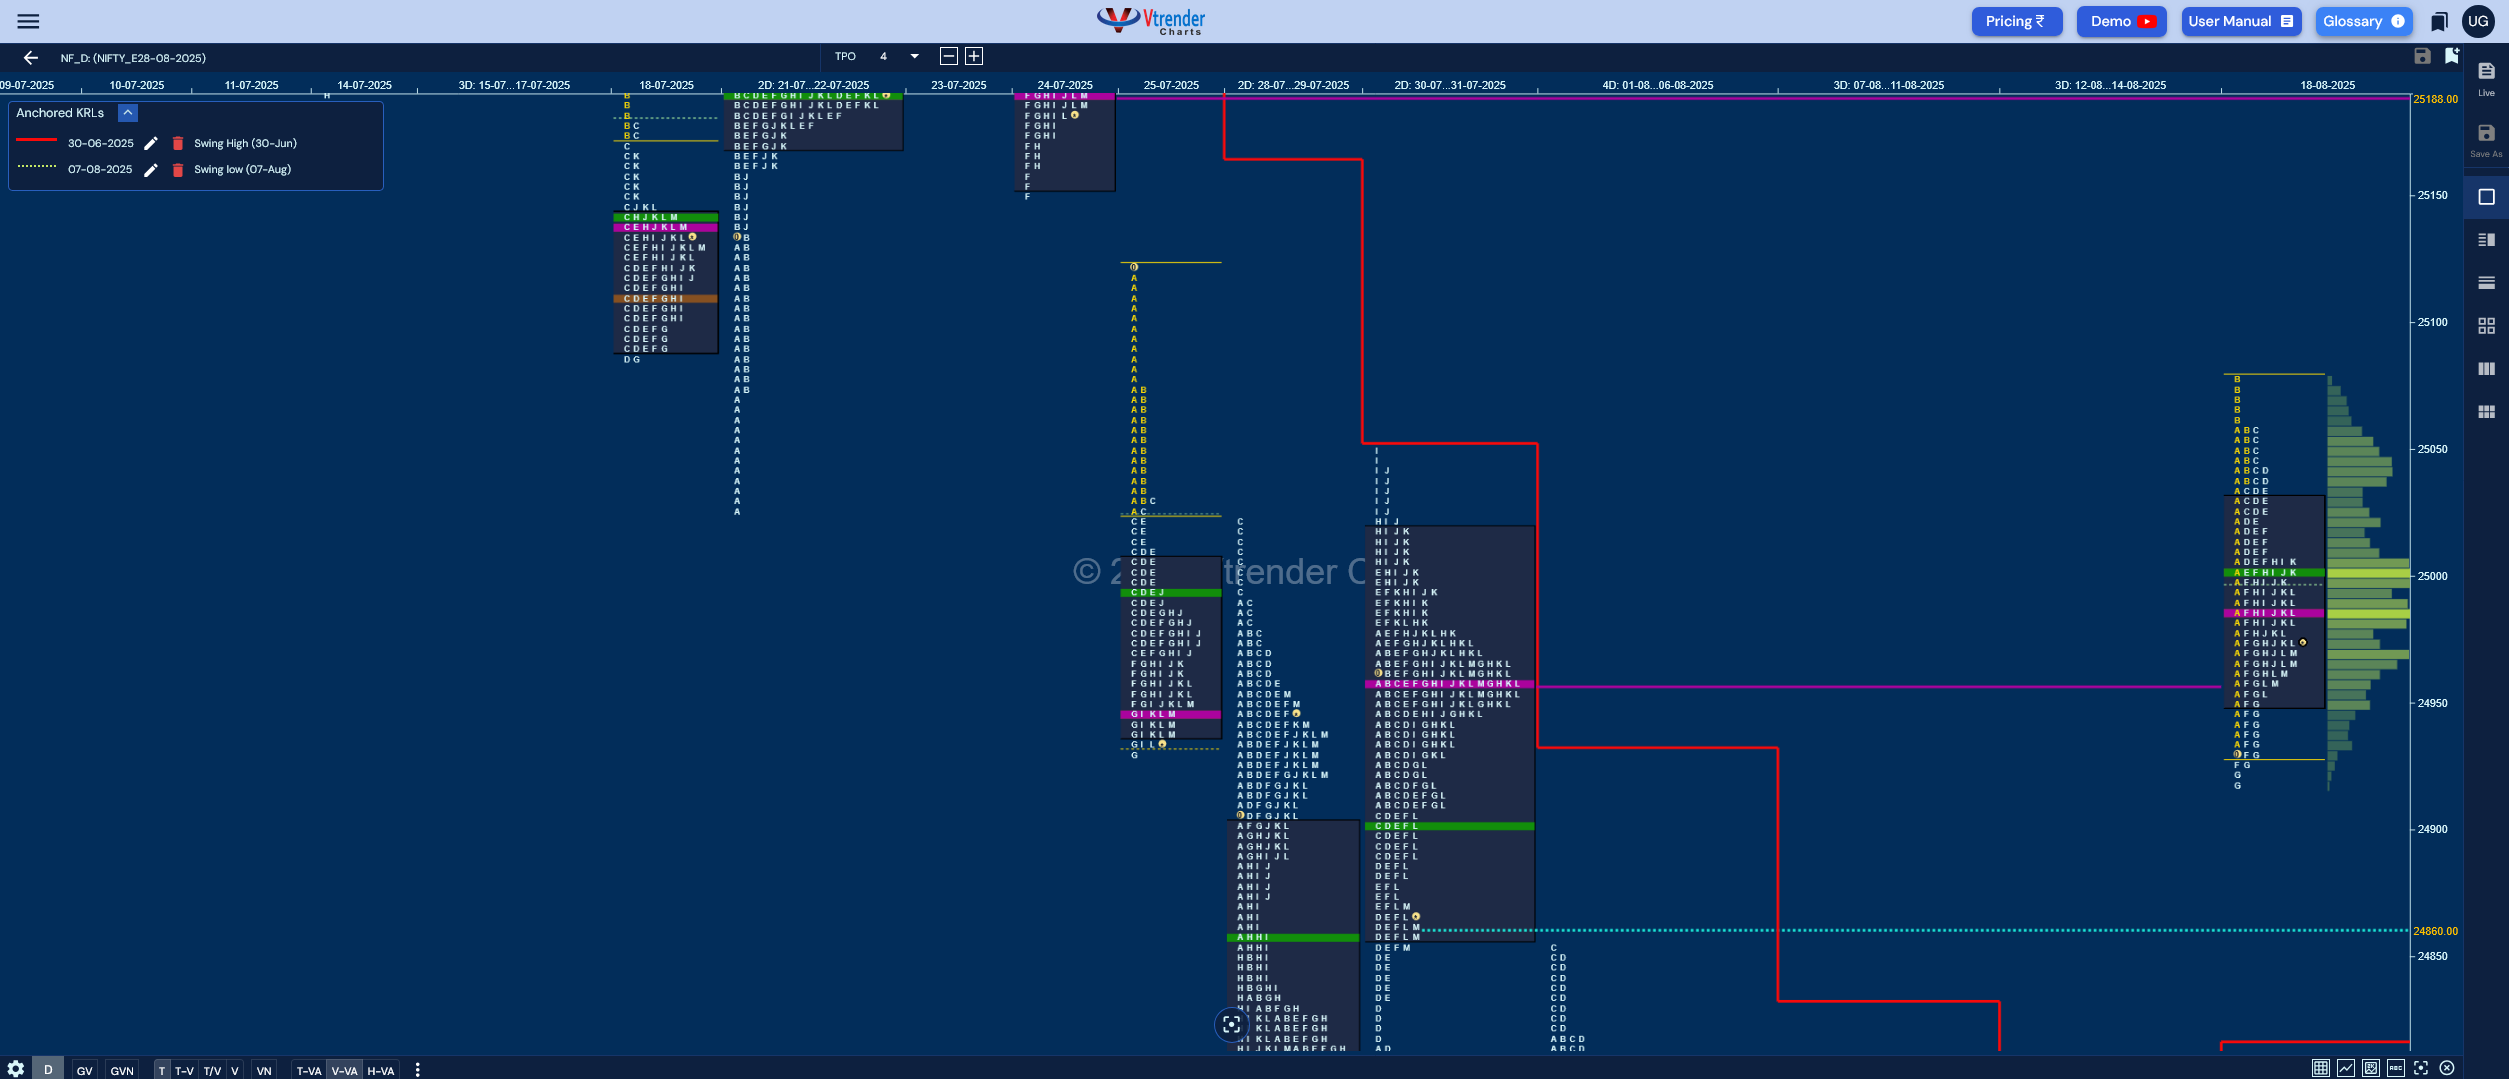Open chart settings gear icon

(x=15, y=1069)
